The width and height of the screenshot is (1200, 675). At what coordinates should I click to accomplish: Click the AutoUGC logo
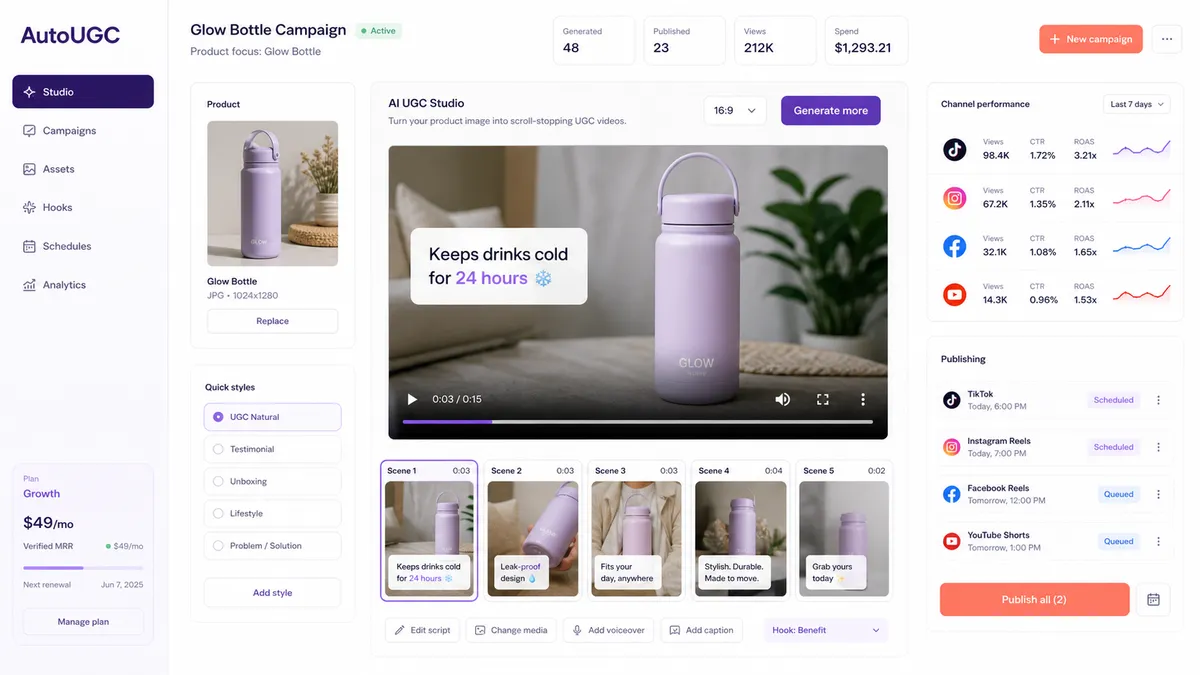coord(70,35)
